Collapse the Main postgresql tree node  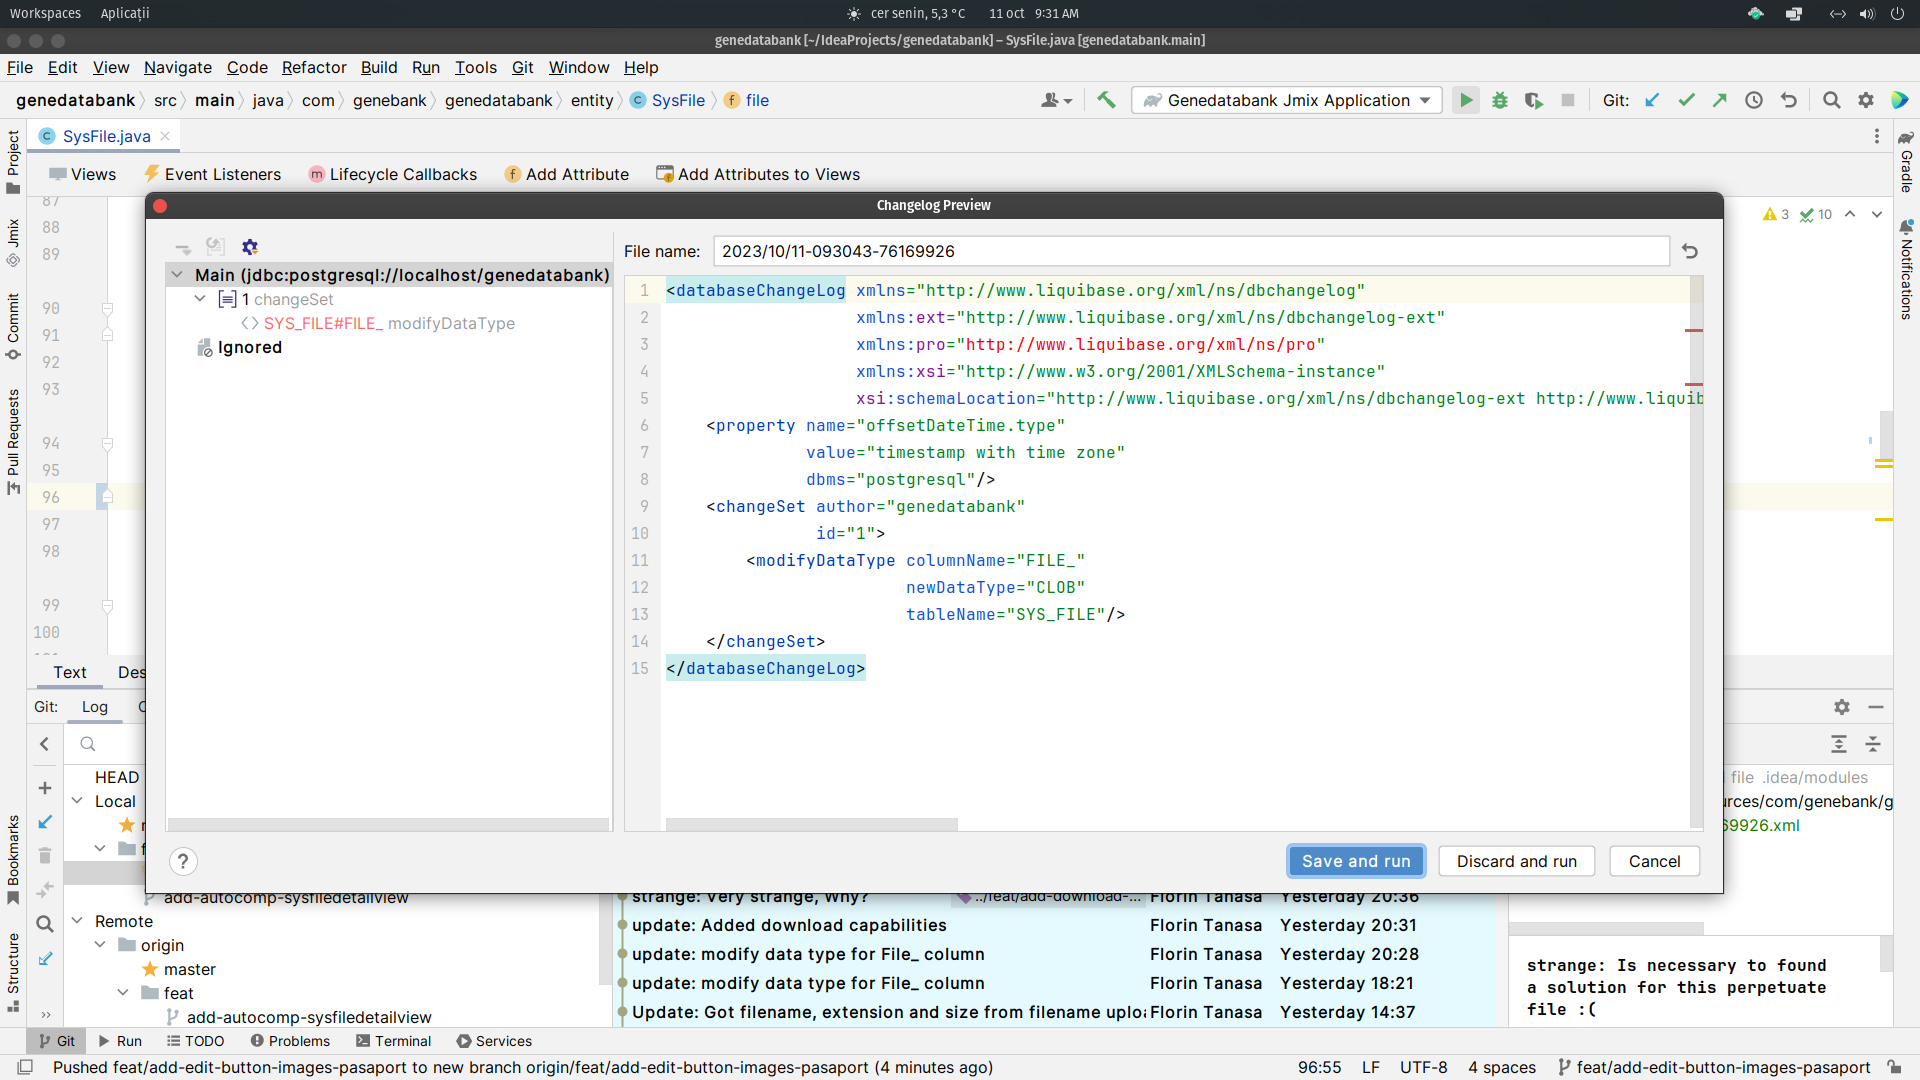177,275
